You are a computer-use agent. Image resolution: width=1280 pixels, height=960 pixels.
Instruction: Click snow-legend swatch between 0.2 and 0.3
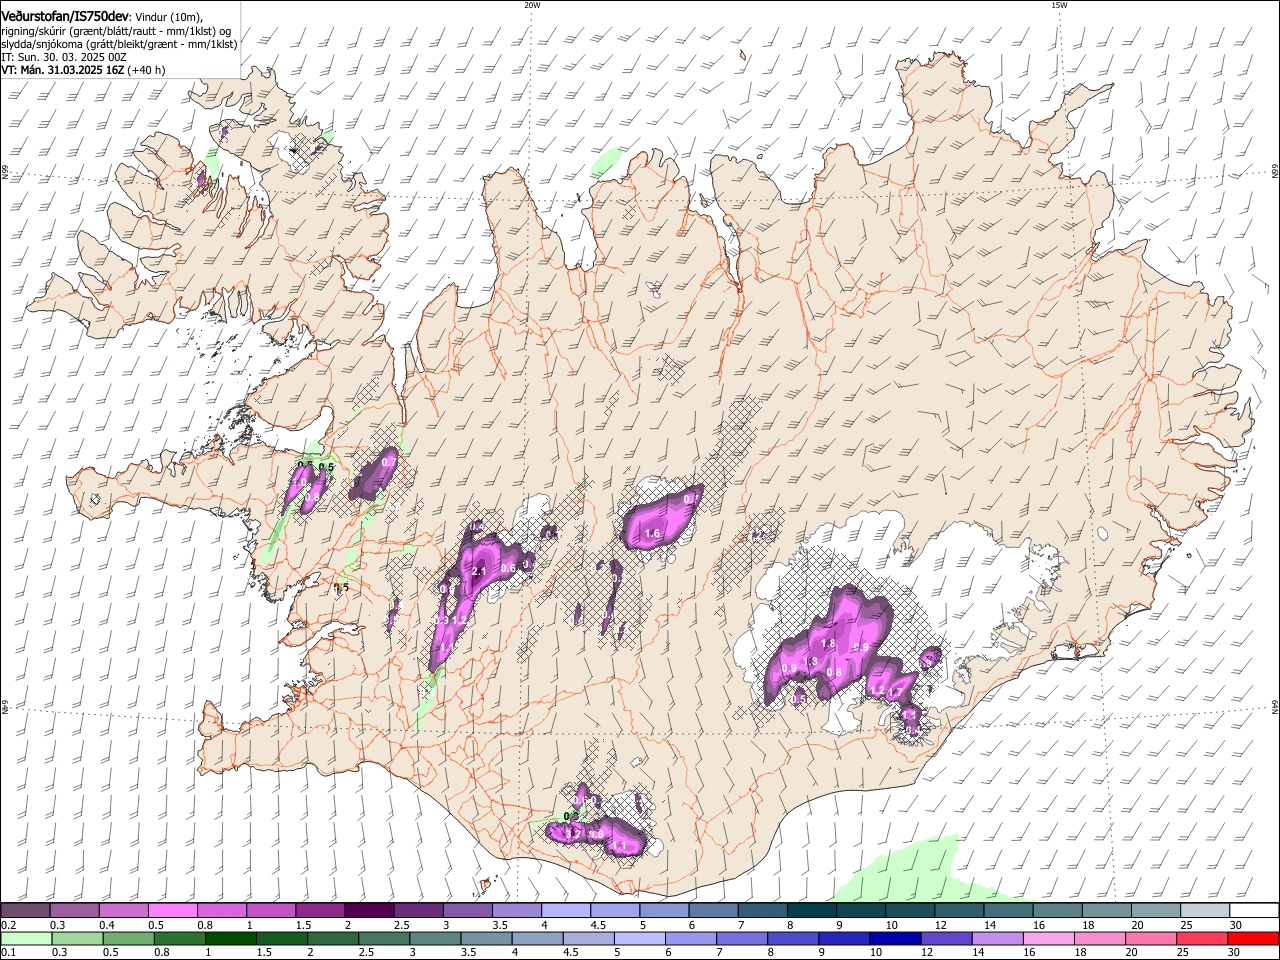click(26, 910)
